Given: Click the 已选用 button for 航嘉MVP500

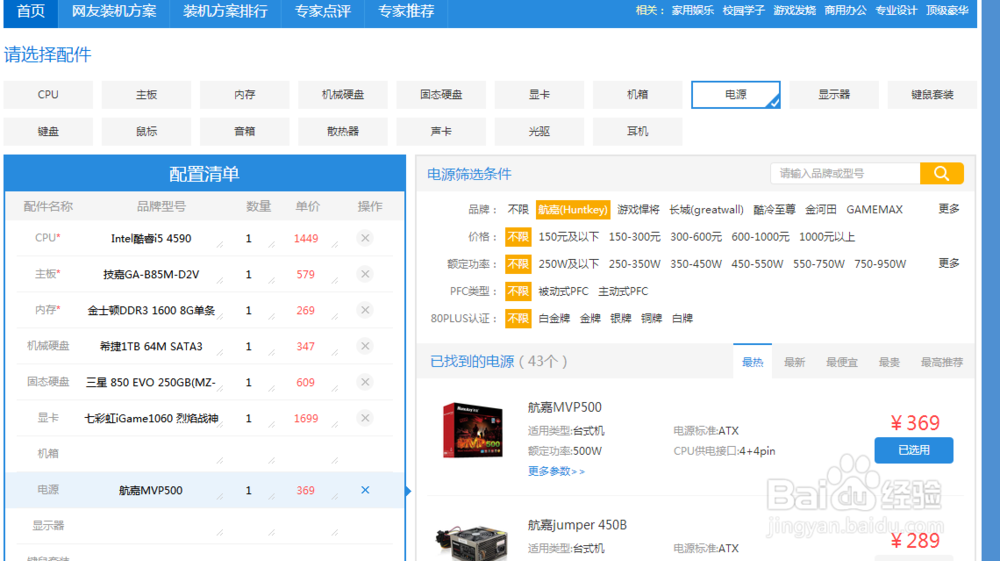Looking at the screenshot, I should tap(914, 450).
